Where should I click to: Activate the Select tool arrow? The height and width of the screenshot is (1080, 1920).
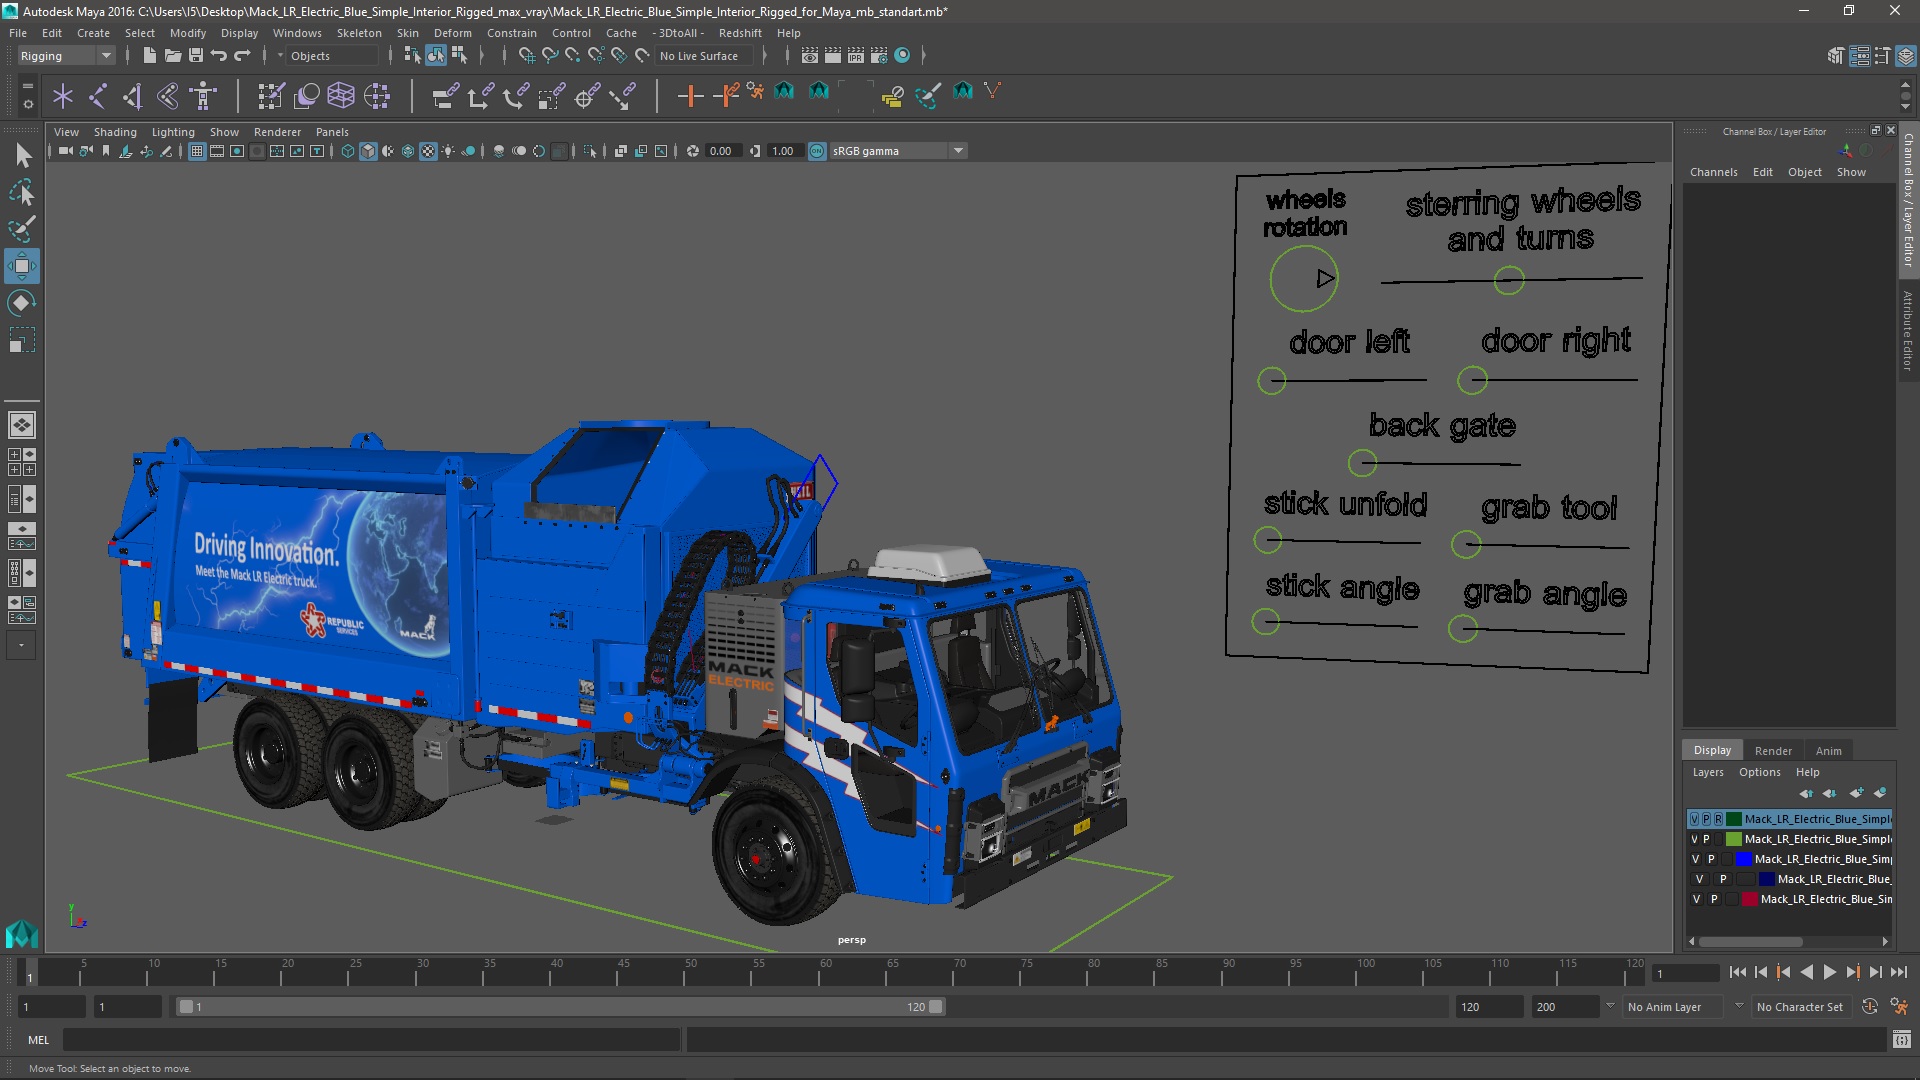[x=22, y=155]
